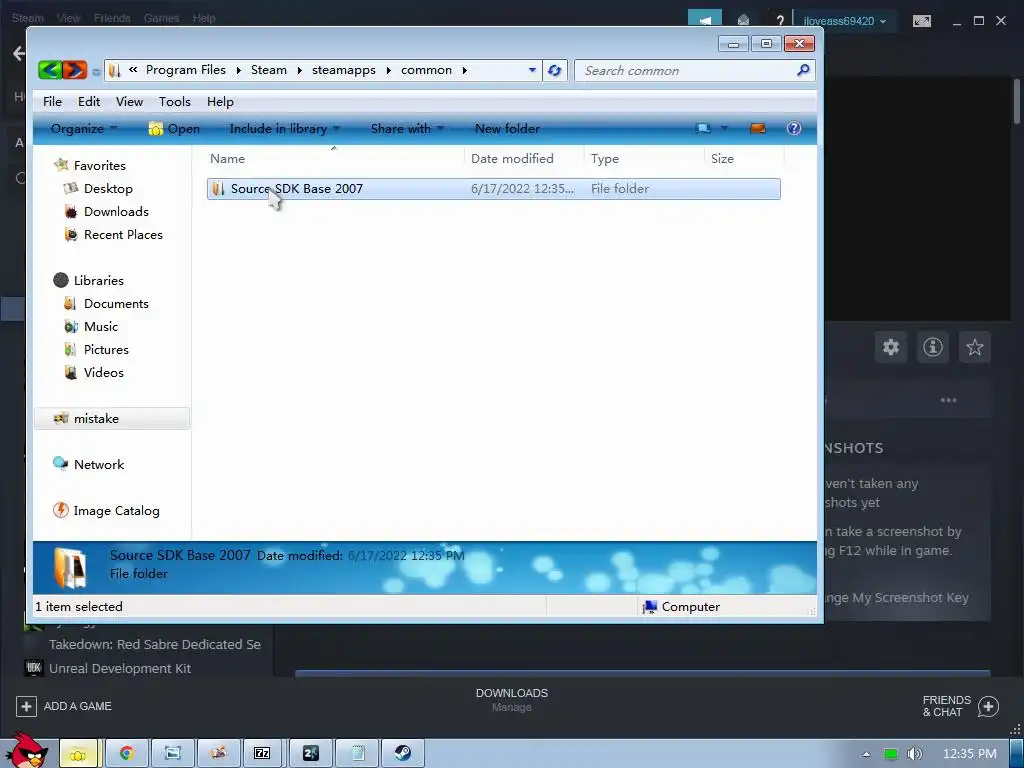Change your view icon in toolbar
This screenshot has width=1024, height=768.
[x=703, y=129]
